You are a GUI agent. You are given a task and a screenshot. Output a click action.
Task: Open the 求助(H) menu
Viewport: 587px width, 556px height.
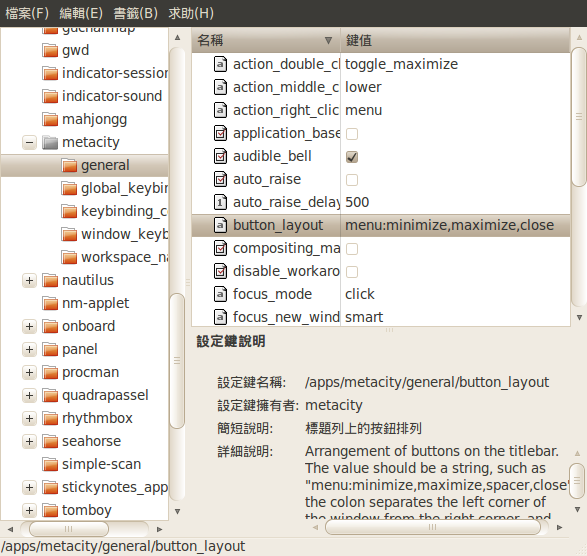point(191,13)
